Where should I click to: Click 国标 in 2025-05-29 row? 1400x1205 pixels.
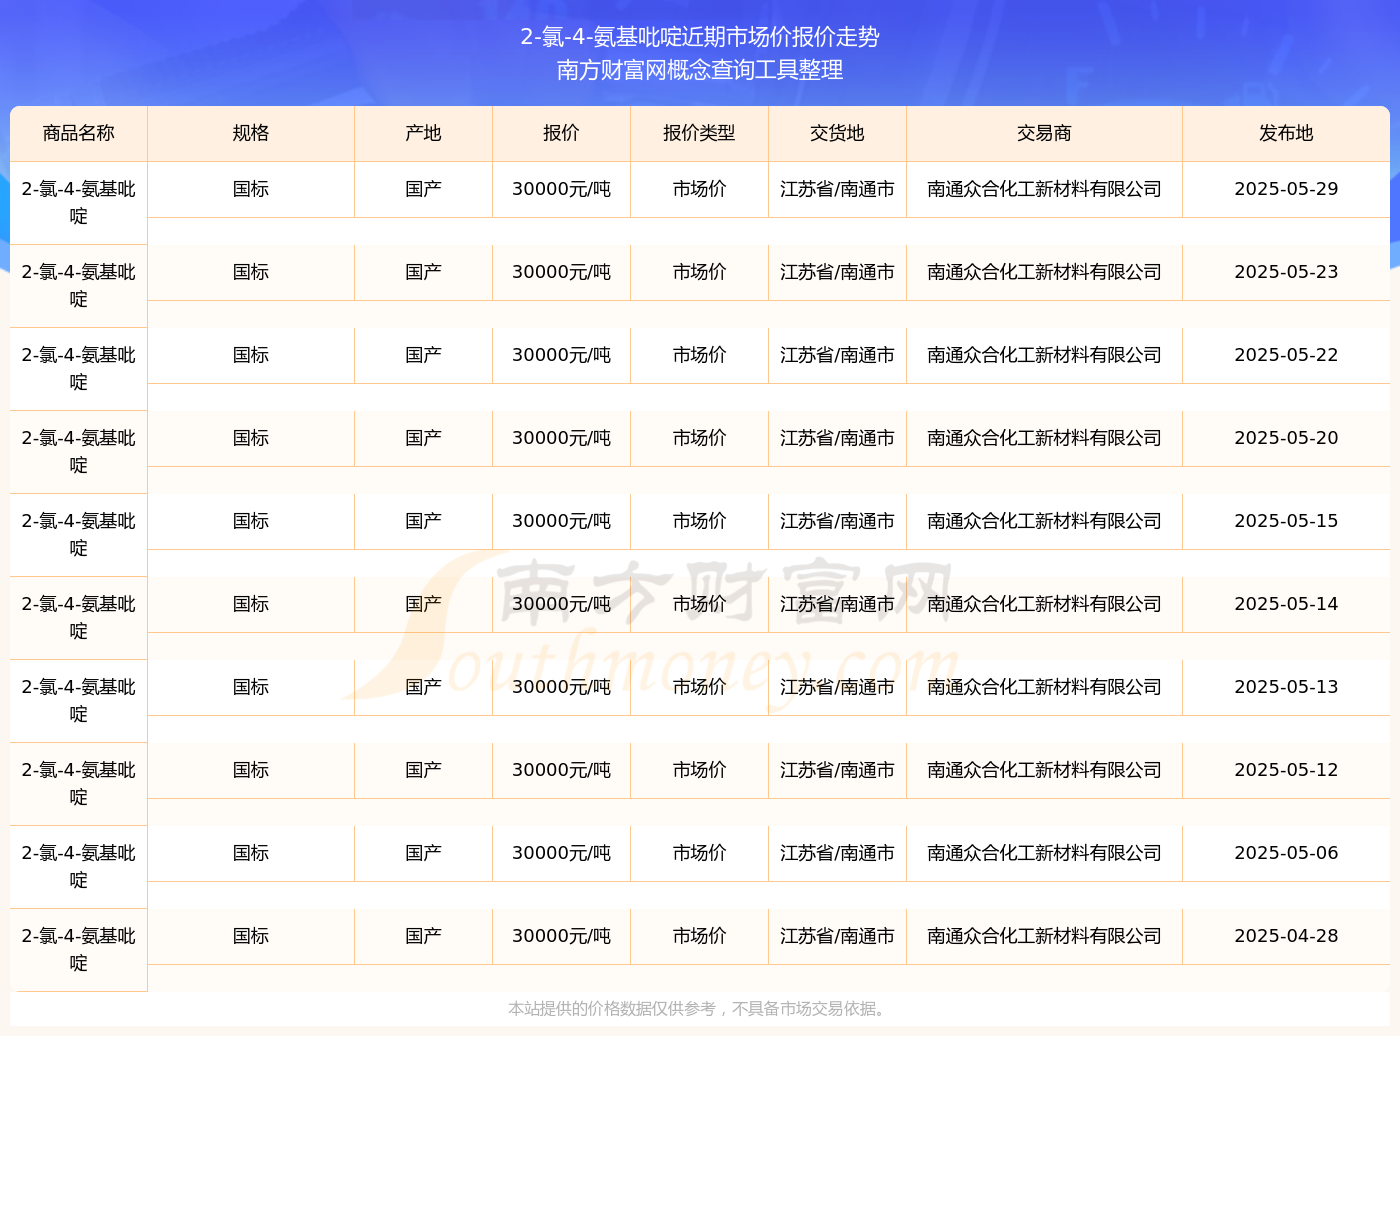coord(251,189)
